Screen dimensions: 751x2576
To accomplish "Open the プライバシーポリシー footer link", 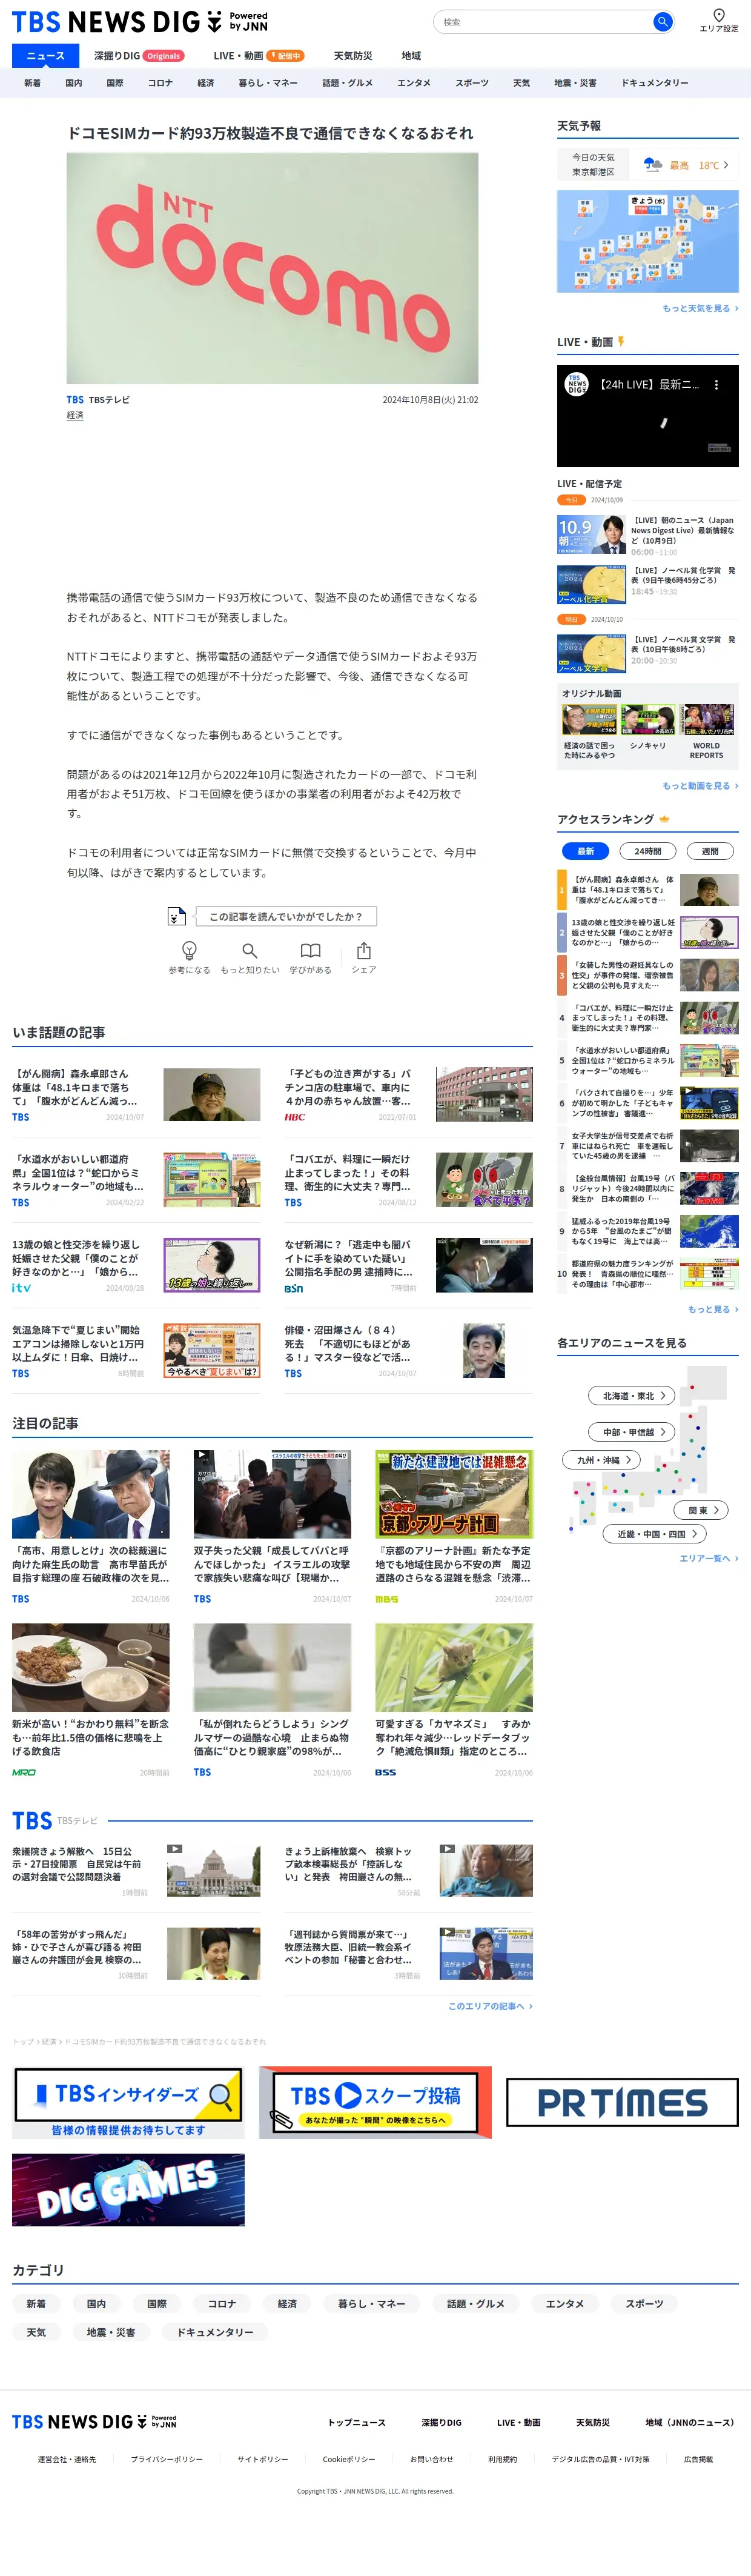I will pyautogui.click(x=166, y=2459).
